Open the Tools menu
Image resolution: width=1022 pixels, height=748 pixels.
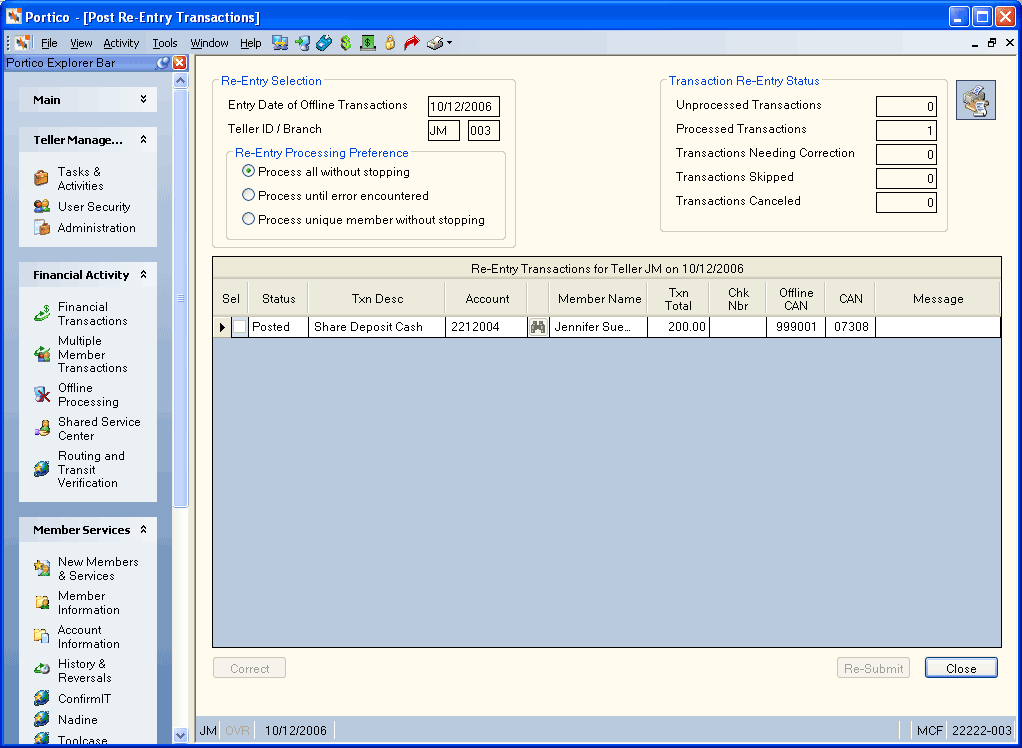pos(165,43)
